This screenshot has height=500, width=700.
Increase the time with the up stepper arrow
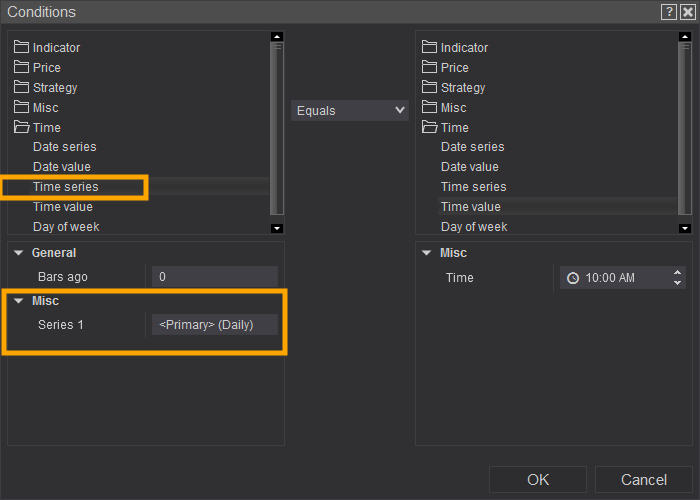tap(678, 273)
